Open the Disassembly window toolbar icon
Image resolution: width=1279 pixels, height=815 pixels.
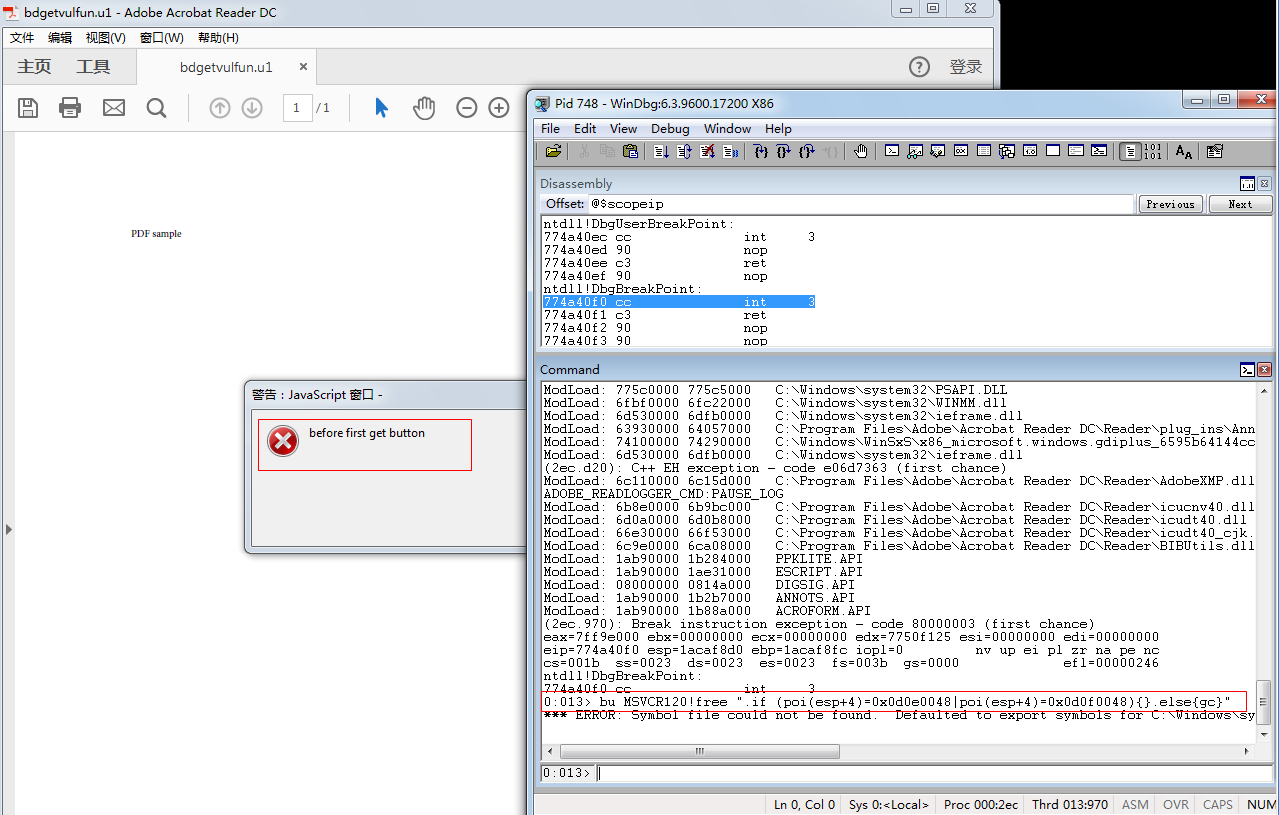[x=1029, y=151]
